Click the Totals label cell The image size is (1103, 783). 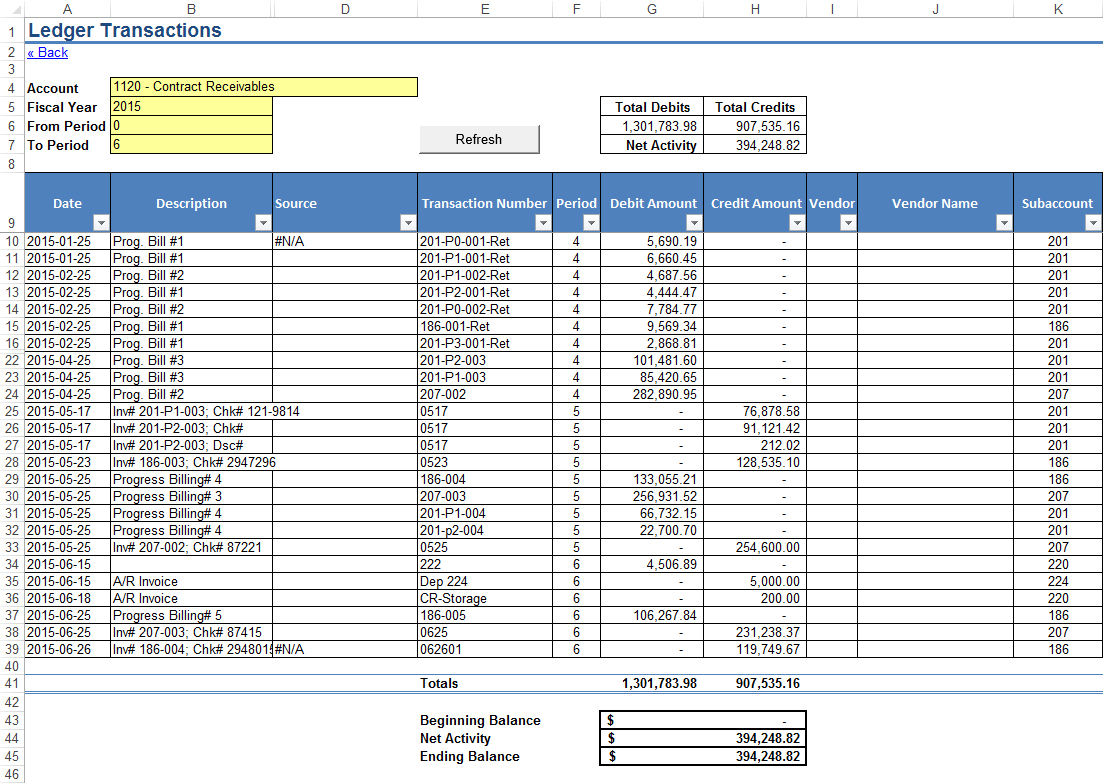tap(485, 683)
